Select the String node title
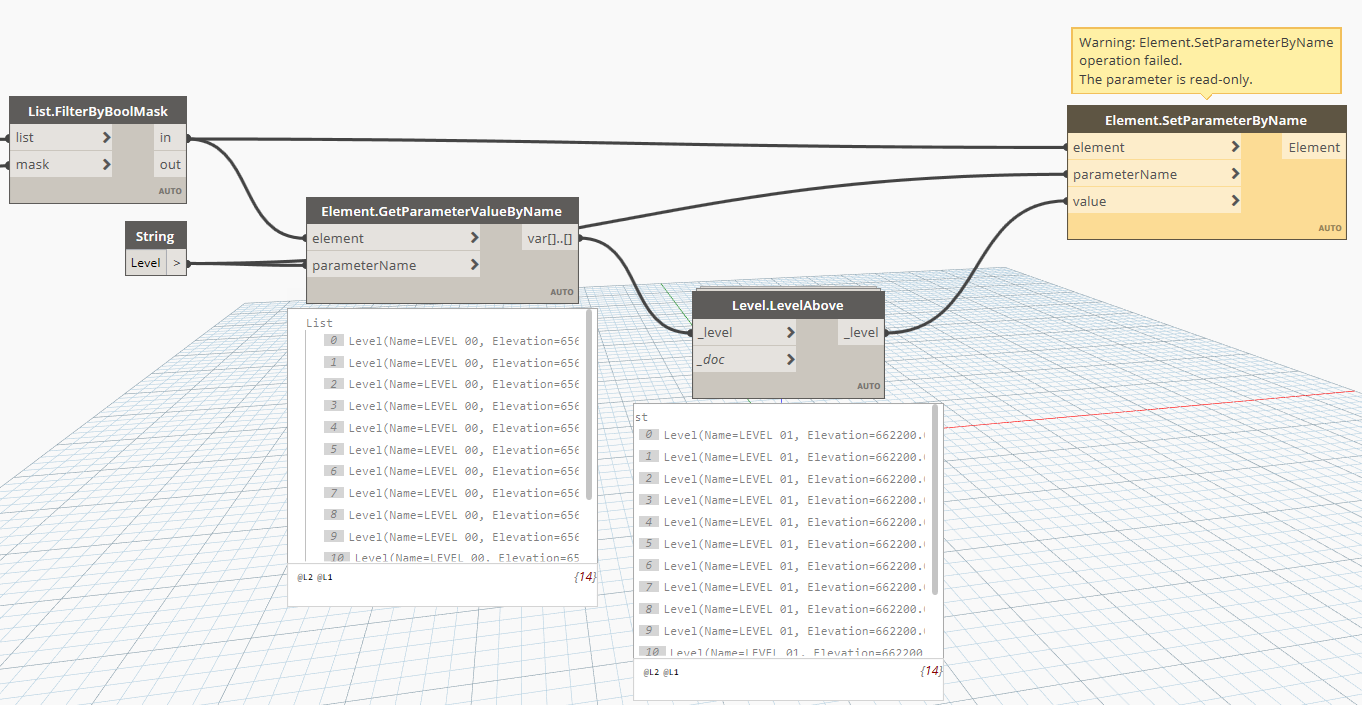1362x705 pixels. [155, 236]
